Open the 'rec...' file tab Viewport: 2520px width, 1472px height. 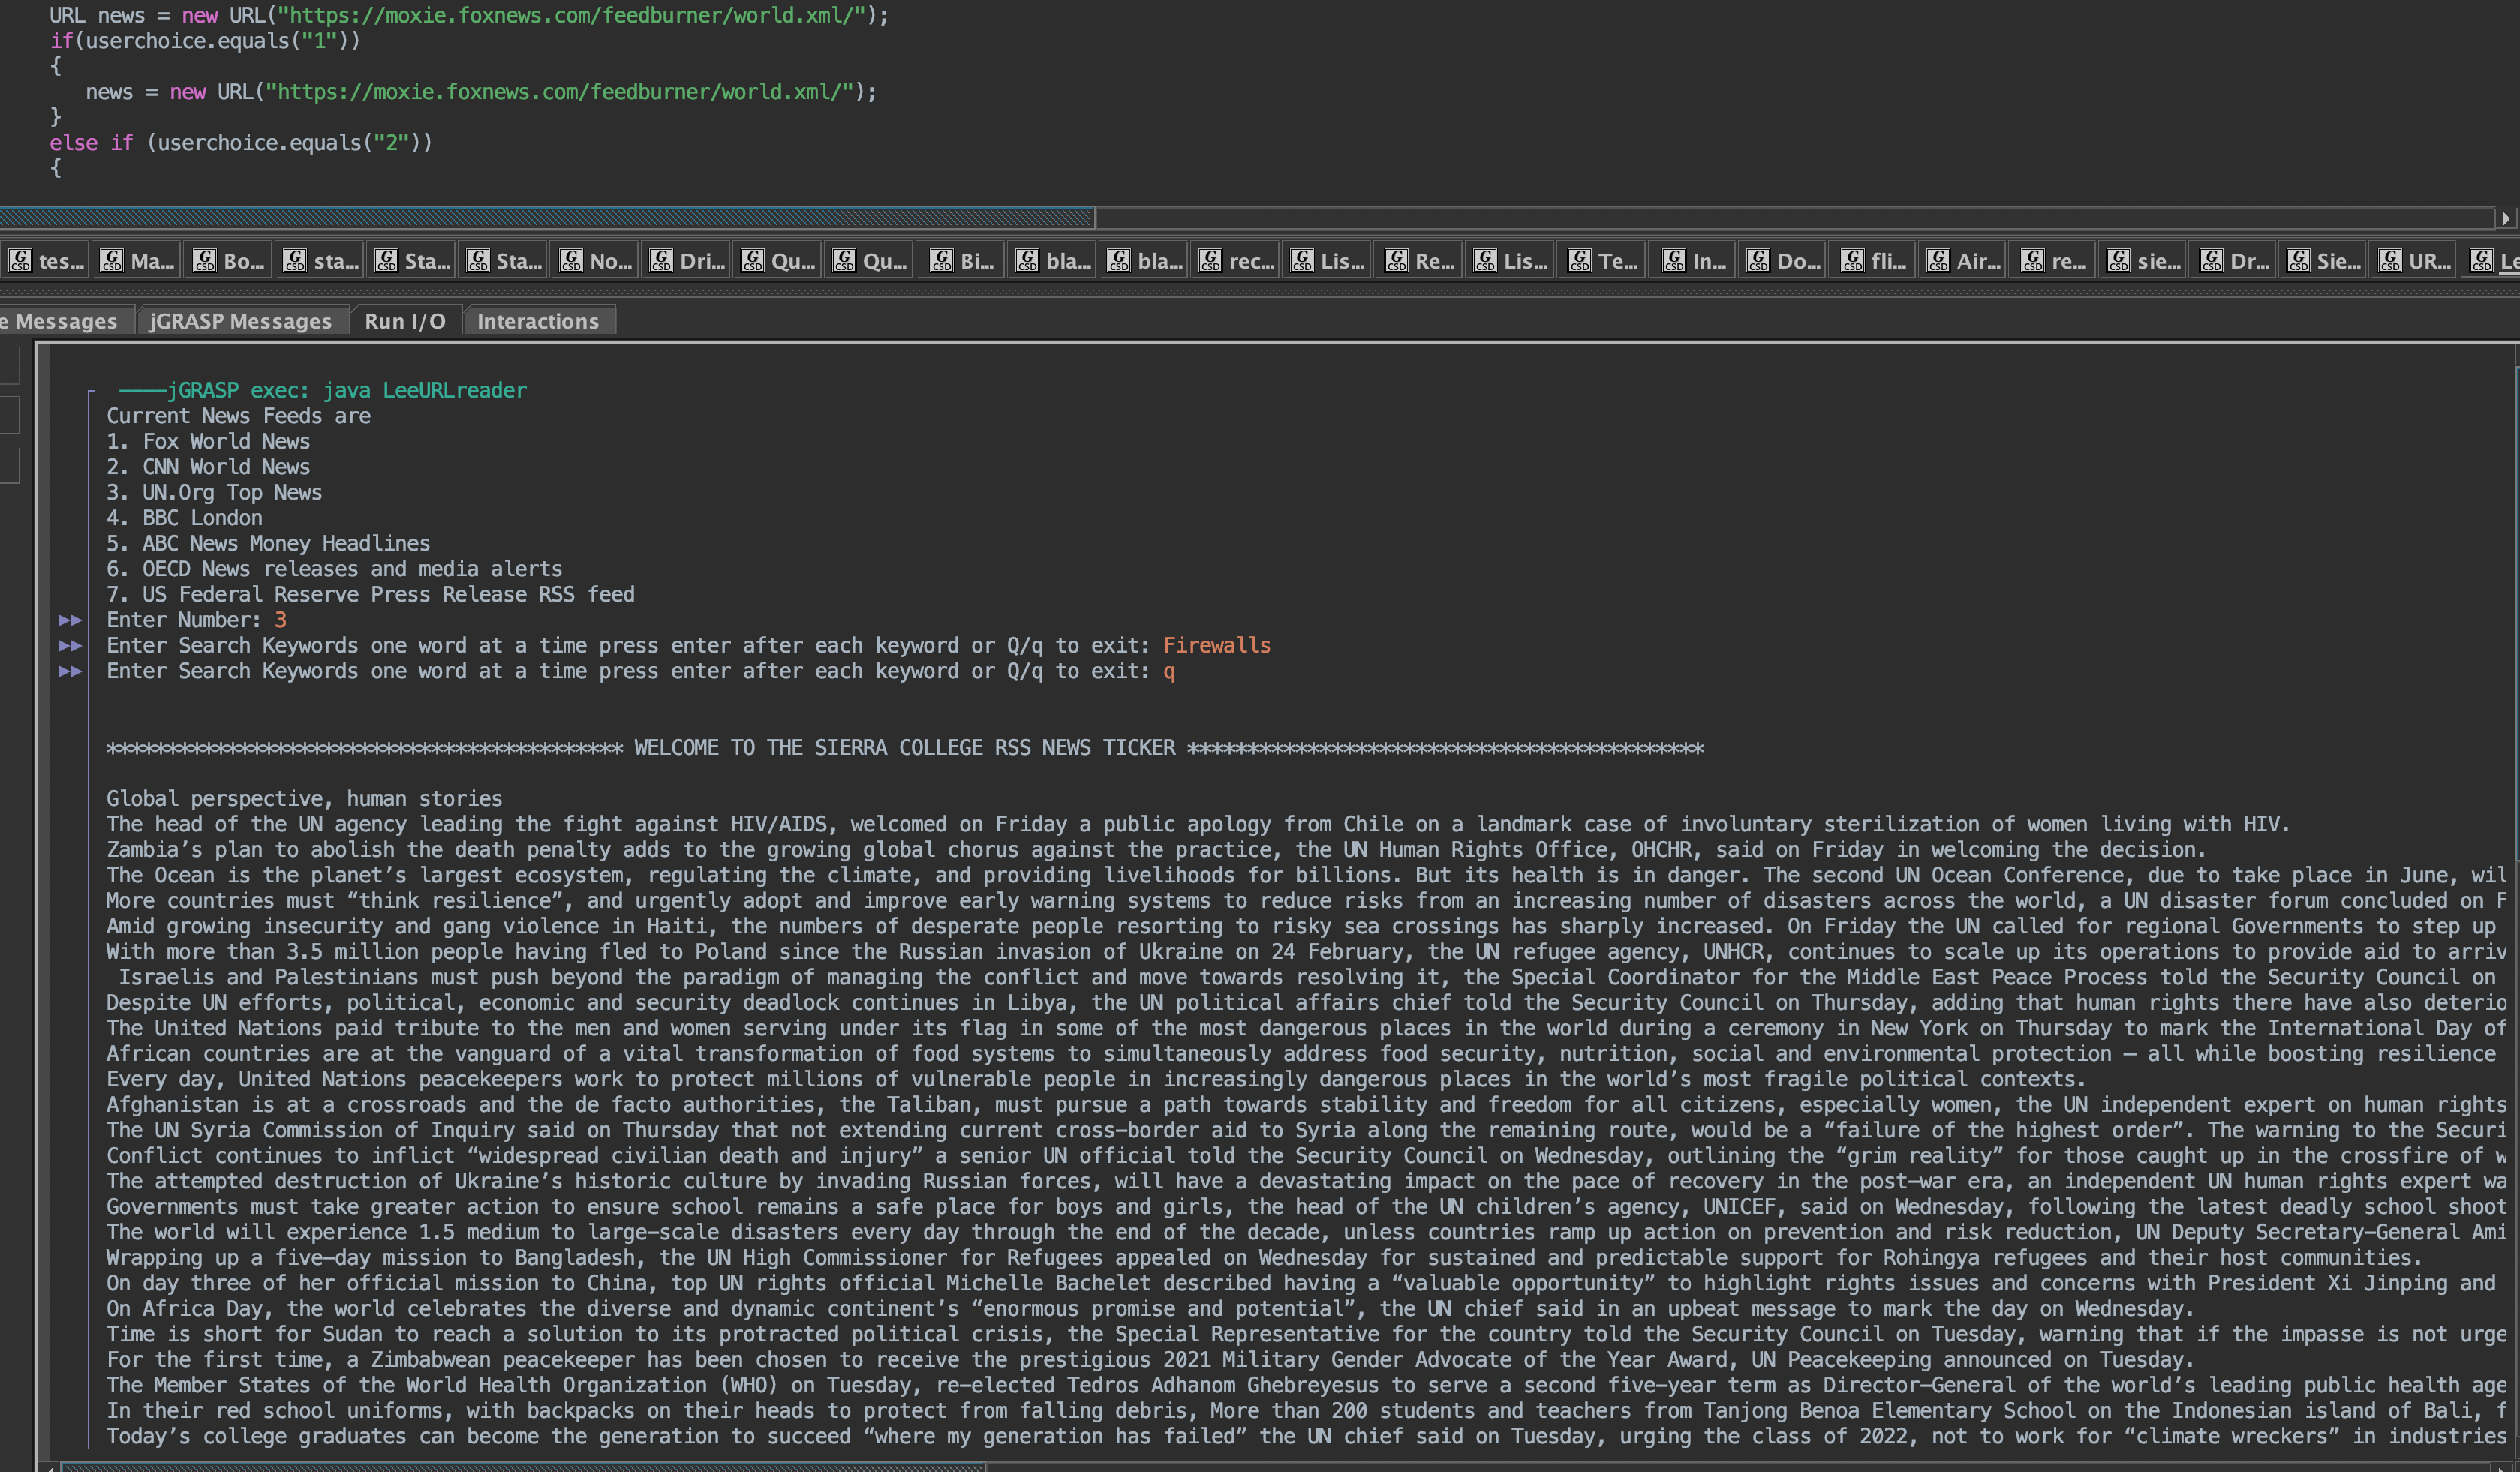pos(1237,261)
